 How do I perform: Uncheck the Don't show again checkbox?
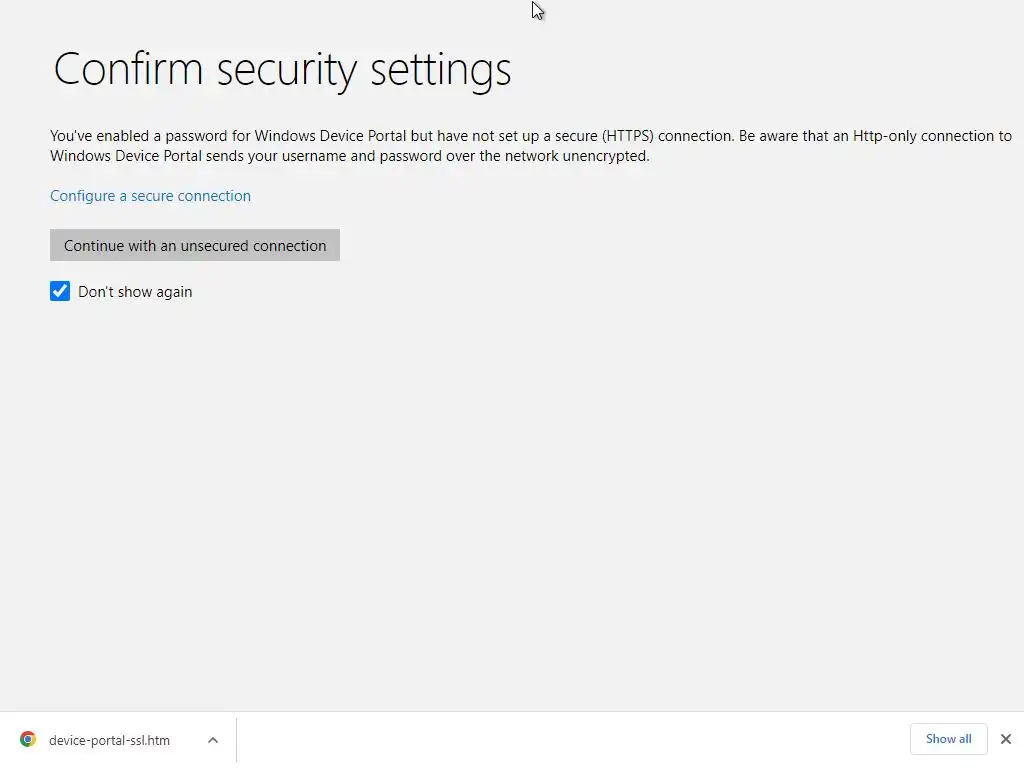coord(60,291)
